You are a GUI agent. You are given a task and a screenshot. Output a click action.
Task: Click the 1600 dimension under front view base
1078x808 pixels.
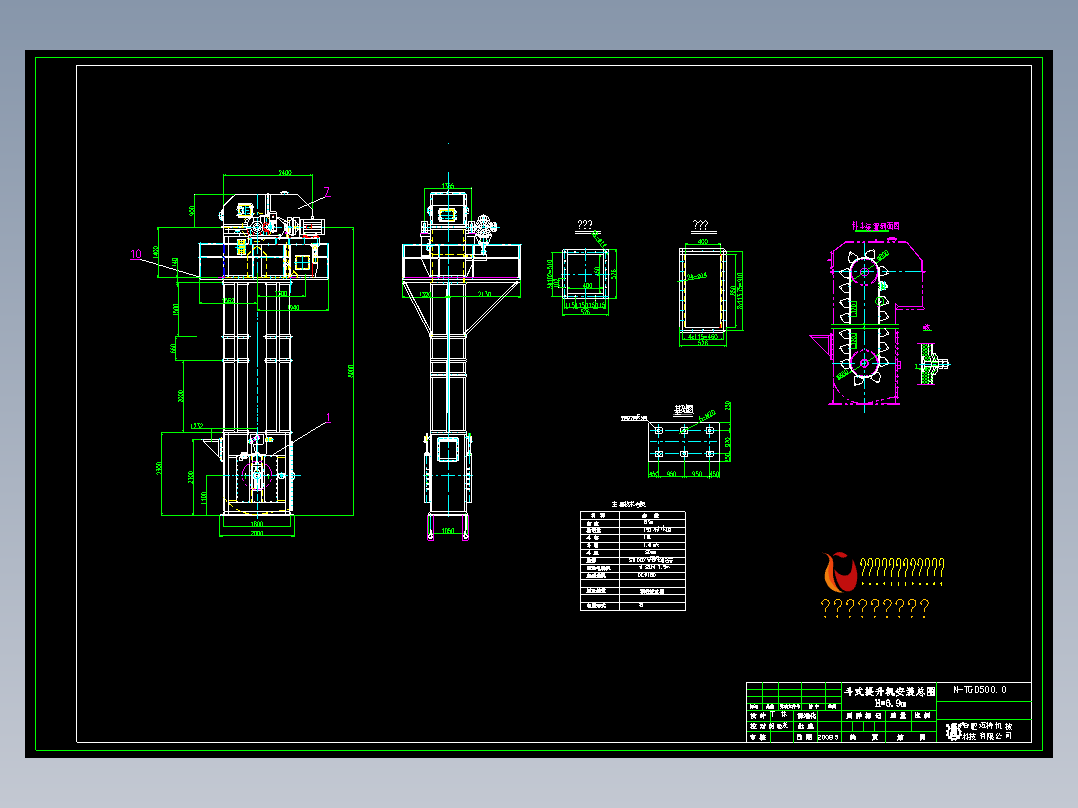(x=256, y=524)
